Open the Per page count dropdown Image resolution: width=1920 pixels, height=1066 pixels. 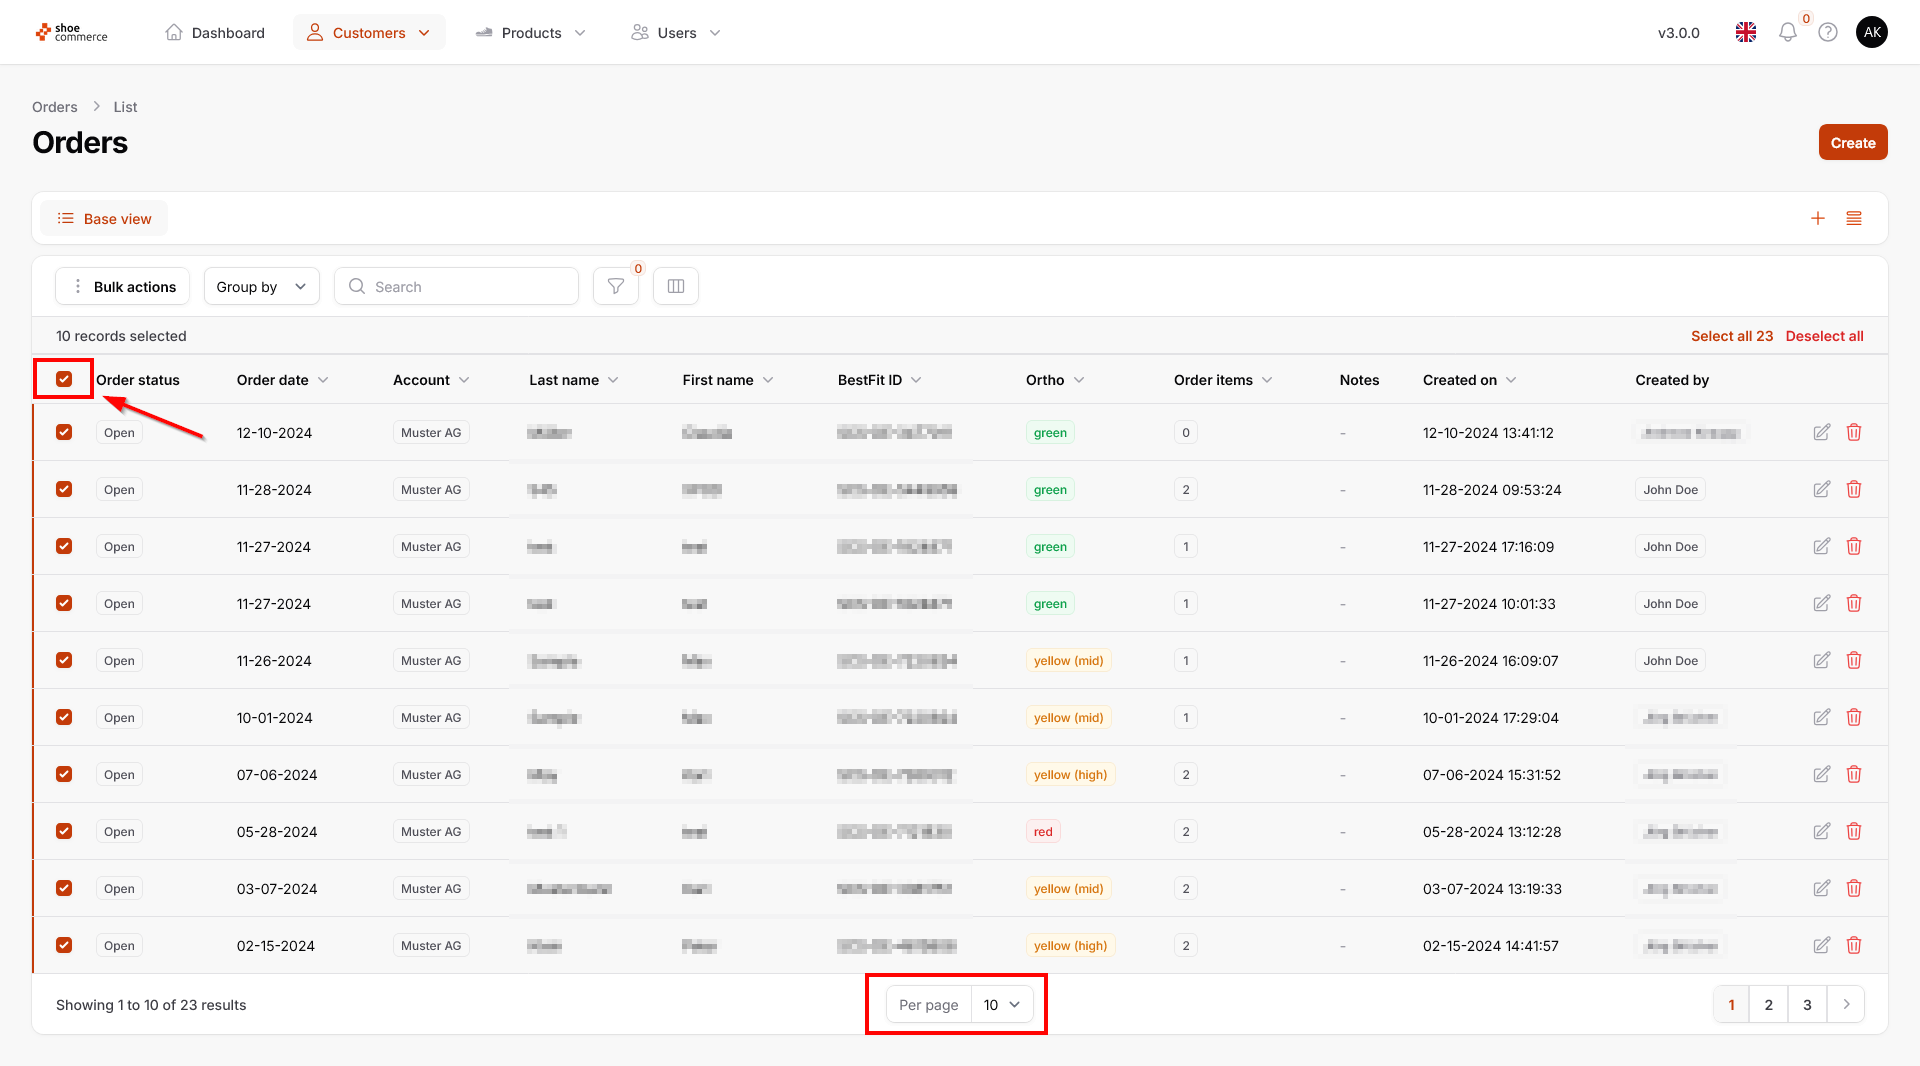pos(1001,1005)
